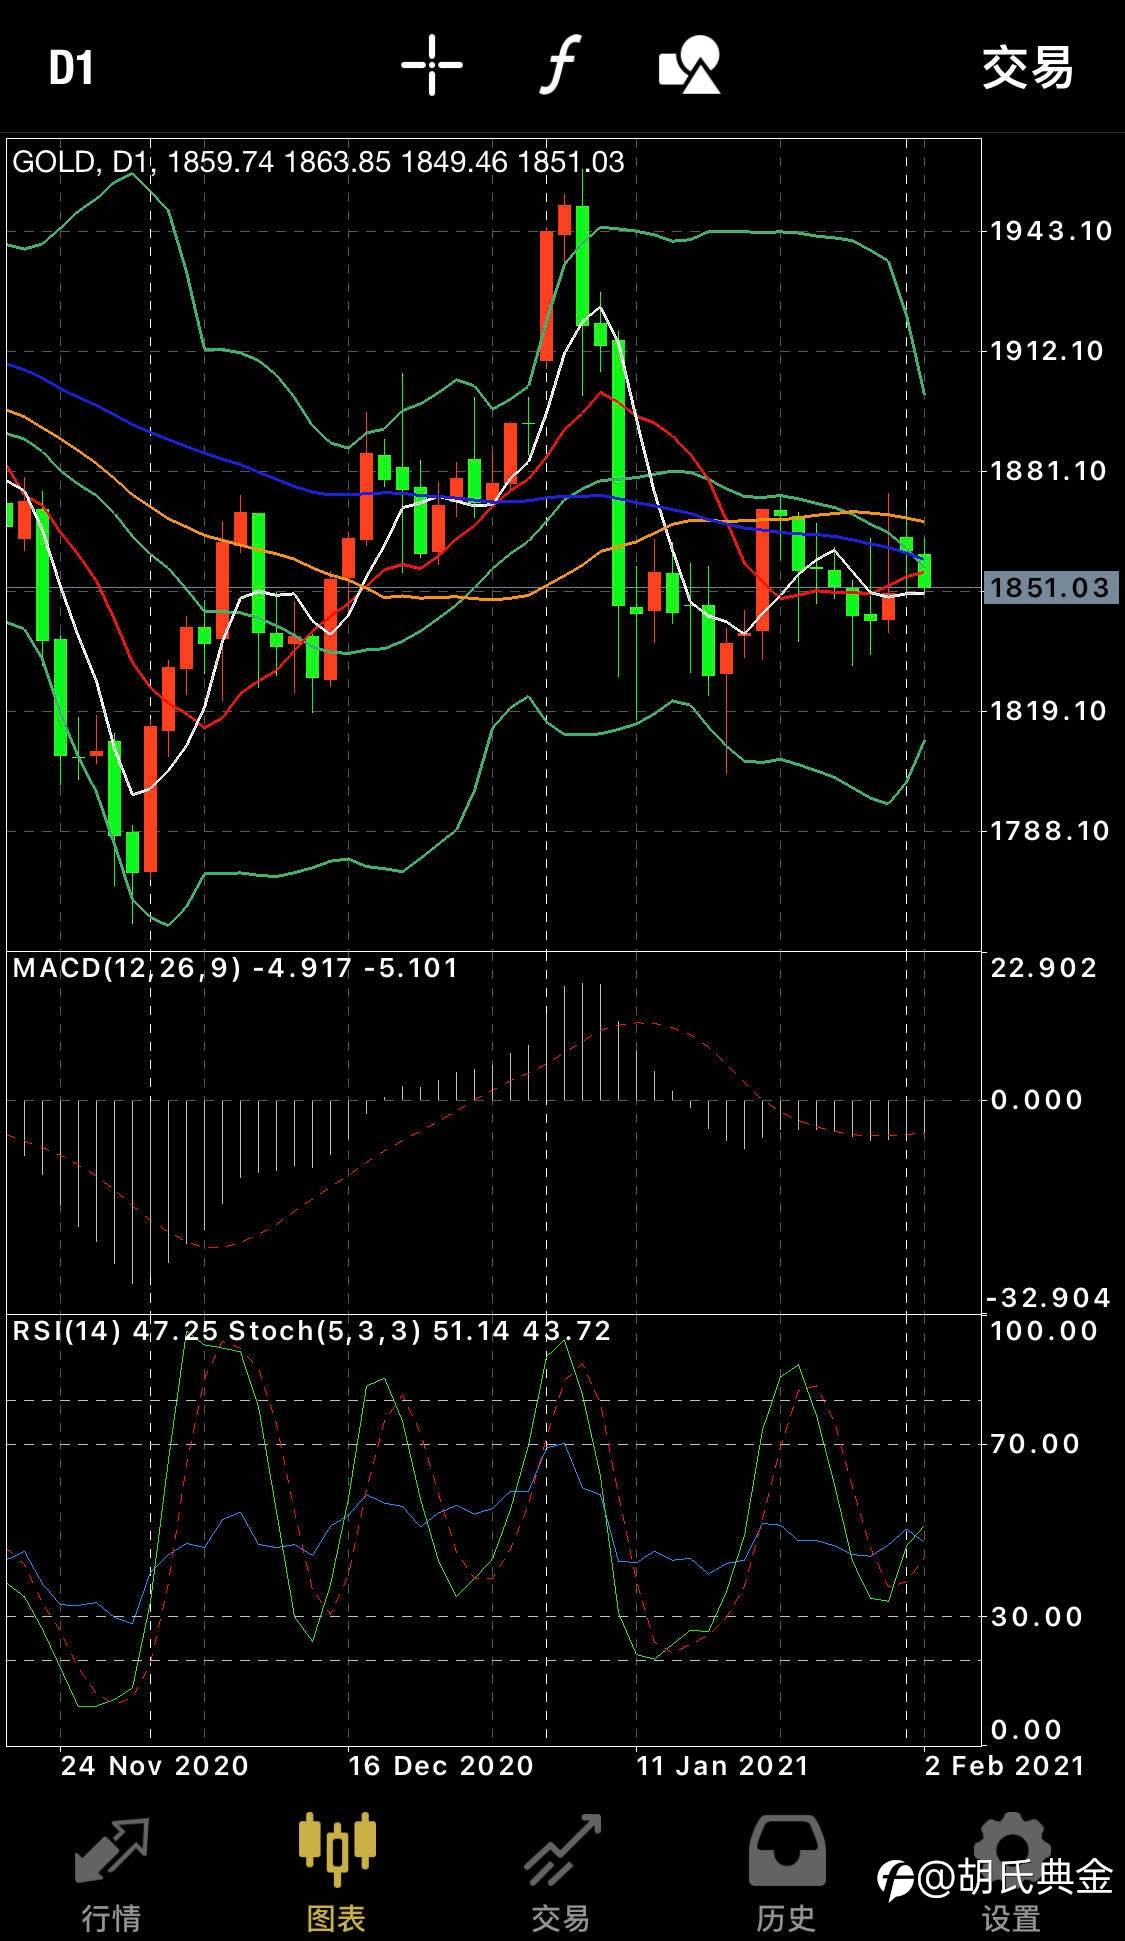Click the 1943.10 price scale value
1125x1941 pixels.
(x=1051, y=231)
